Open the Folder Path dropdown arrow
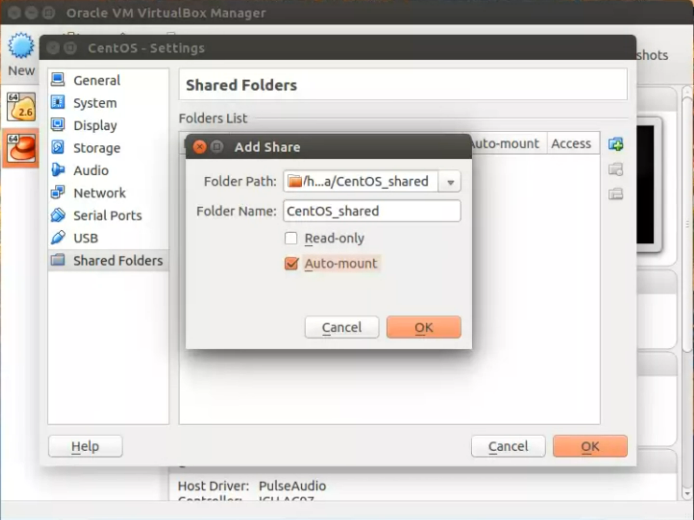Image resolution: width=694 pixels, height=520 pixels. (450, 182)
